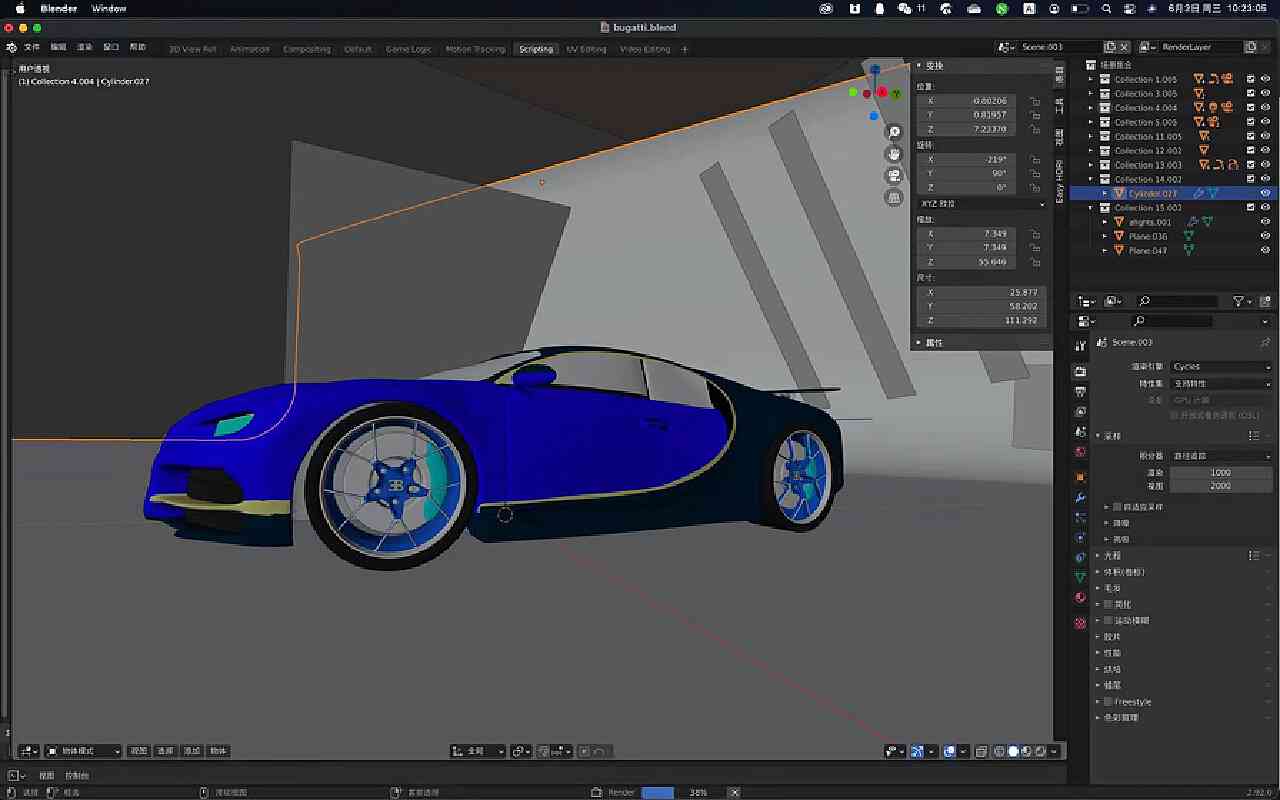Click the Blender logo menu icon
This screenshot has width=1280, height=800.
(x=11, y=48)
